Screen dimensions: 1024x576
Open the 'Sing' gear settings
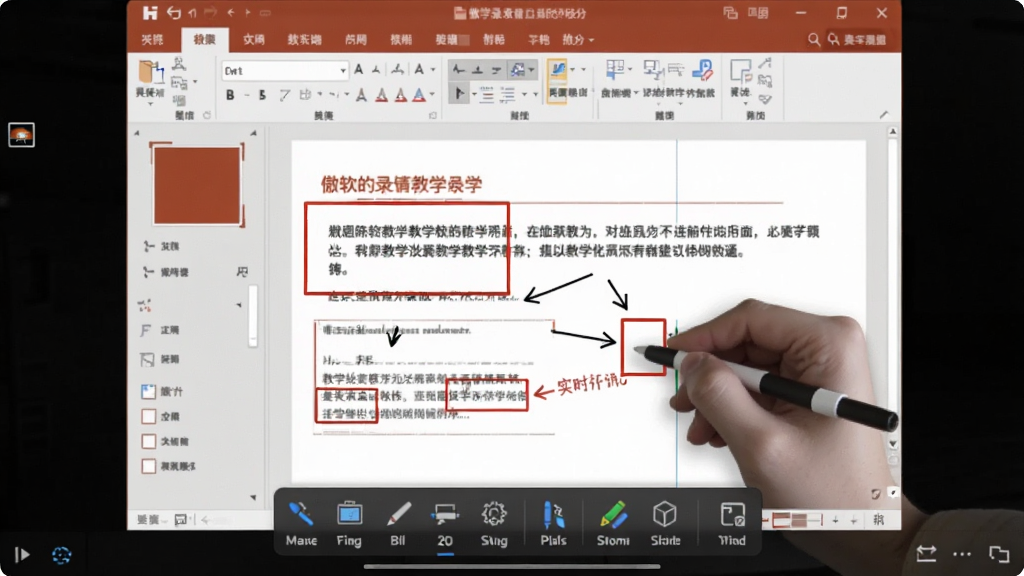(x=494, y=523)
